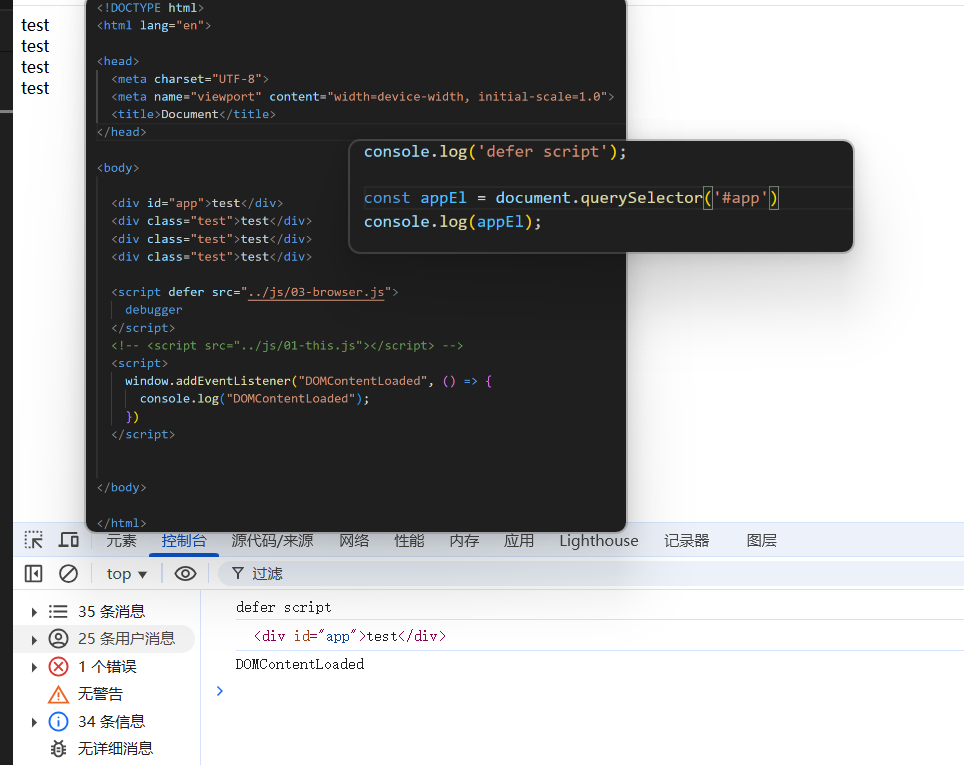
Task: Click the first 'test' line on page
Action: [x=35, y=25]
